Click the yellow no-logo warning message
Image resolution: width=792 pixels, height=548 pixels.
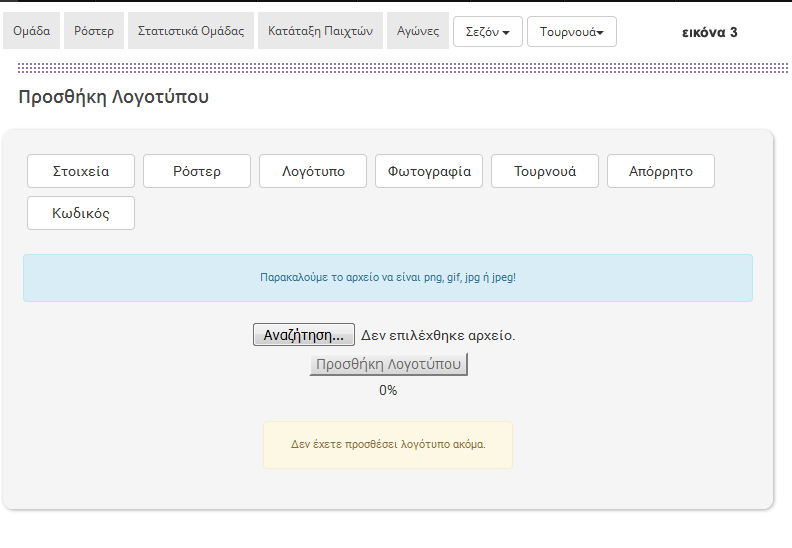click(388, 444)
